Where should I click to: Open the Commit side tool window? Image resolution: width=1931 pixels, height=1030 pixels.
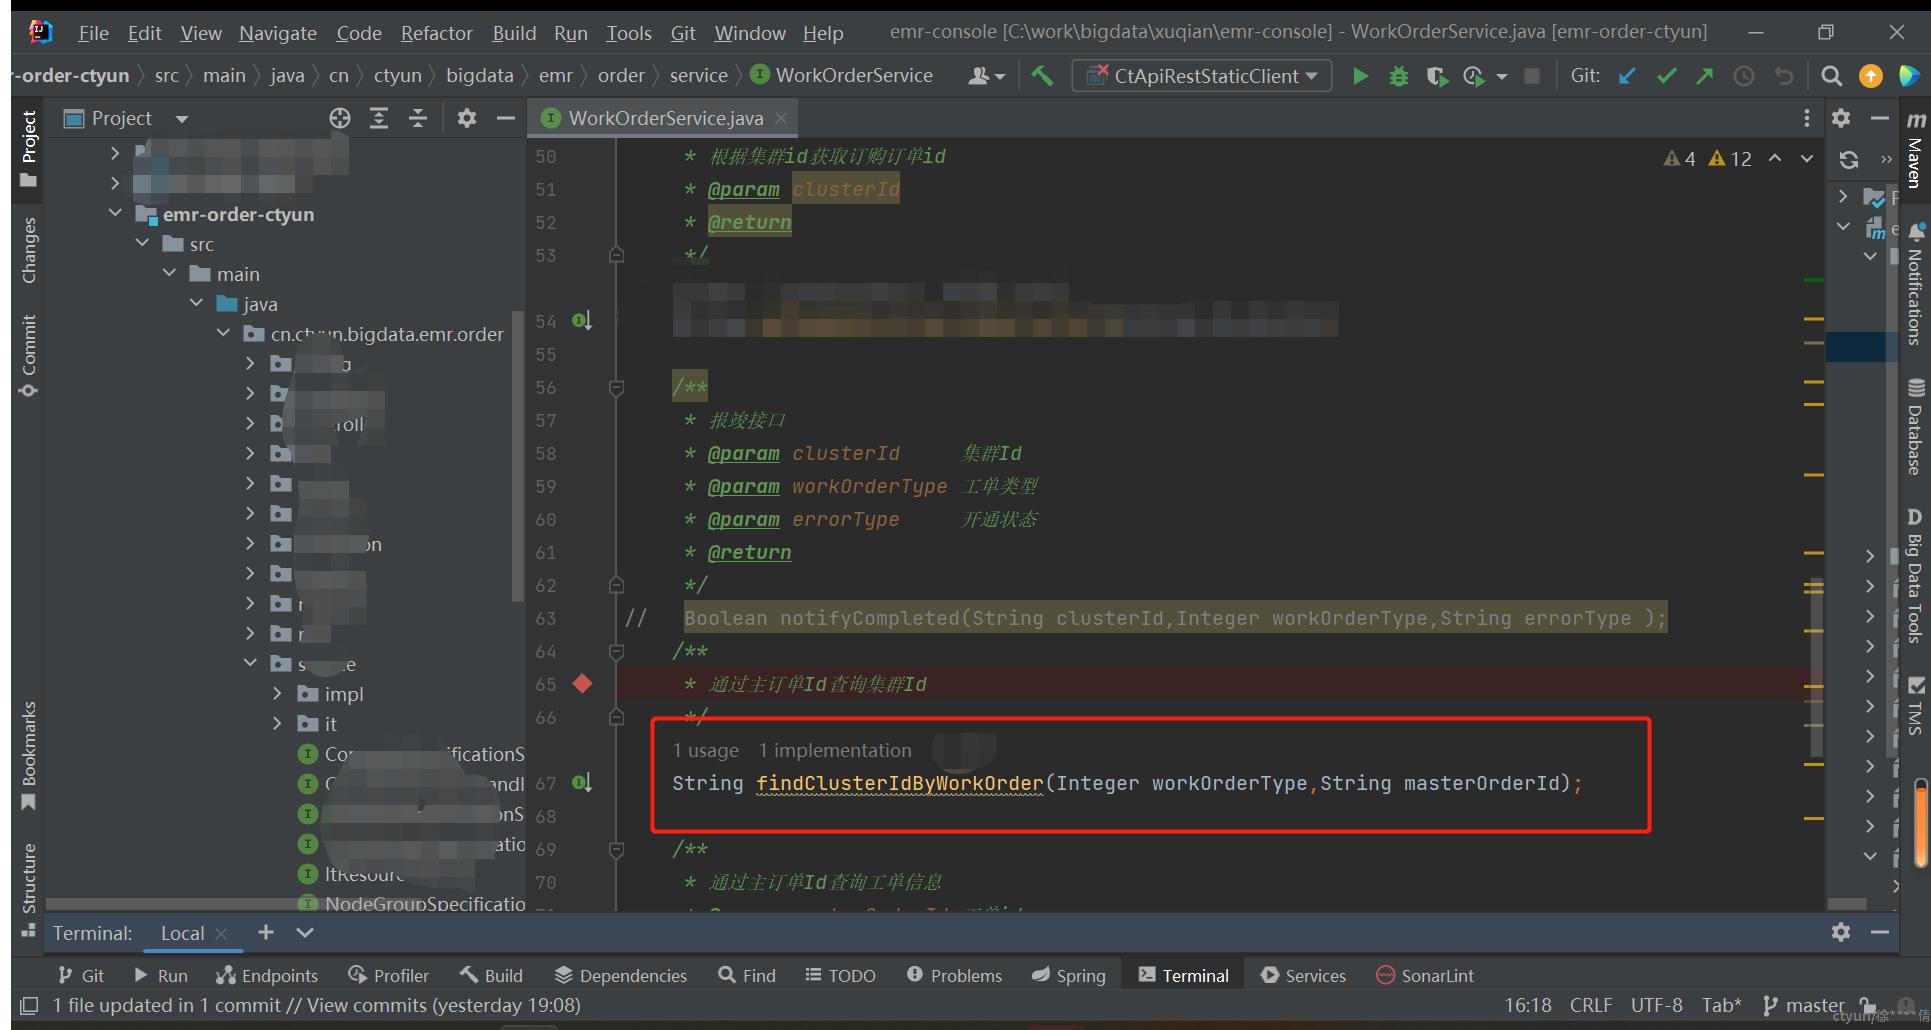28,355
